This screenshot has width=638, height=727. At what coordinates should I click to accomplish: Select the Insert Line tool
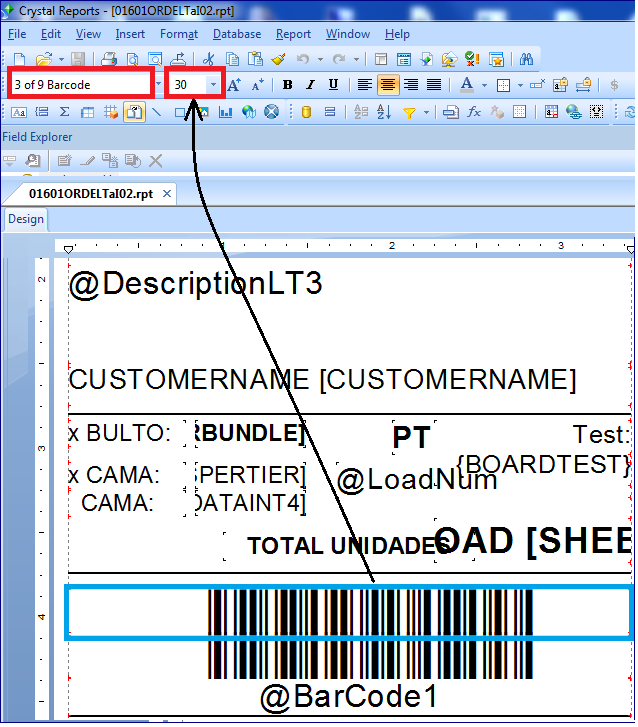tap(157, 112)
